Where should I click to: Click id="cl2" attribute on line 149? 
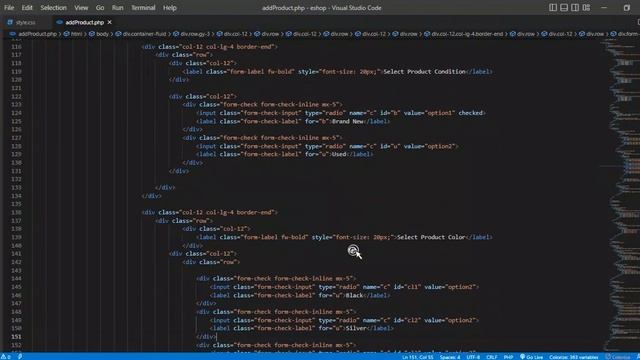pos(406,320)
